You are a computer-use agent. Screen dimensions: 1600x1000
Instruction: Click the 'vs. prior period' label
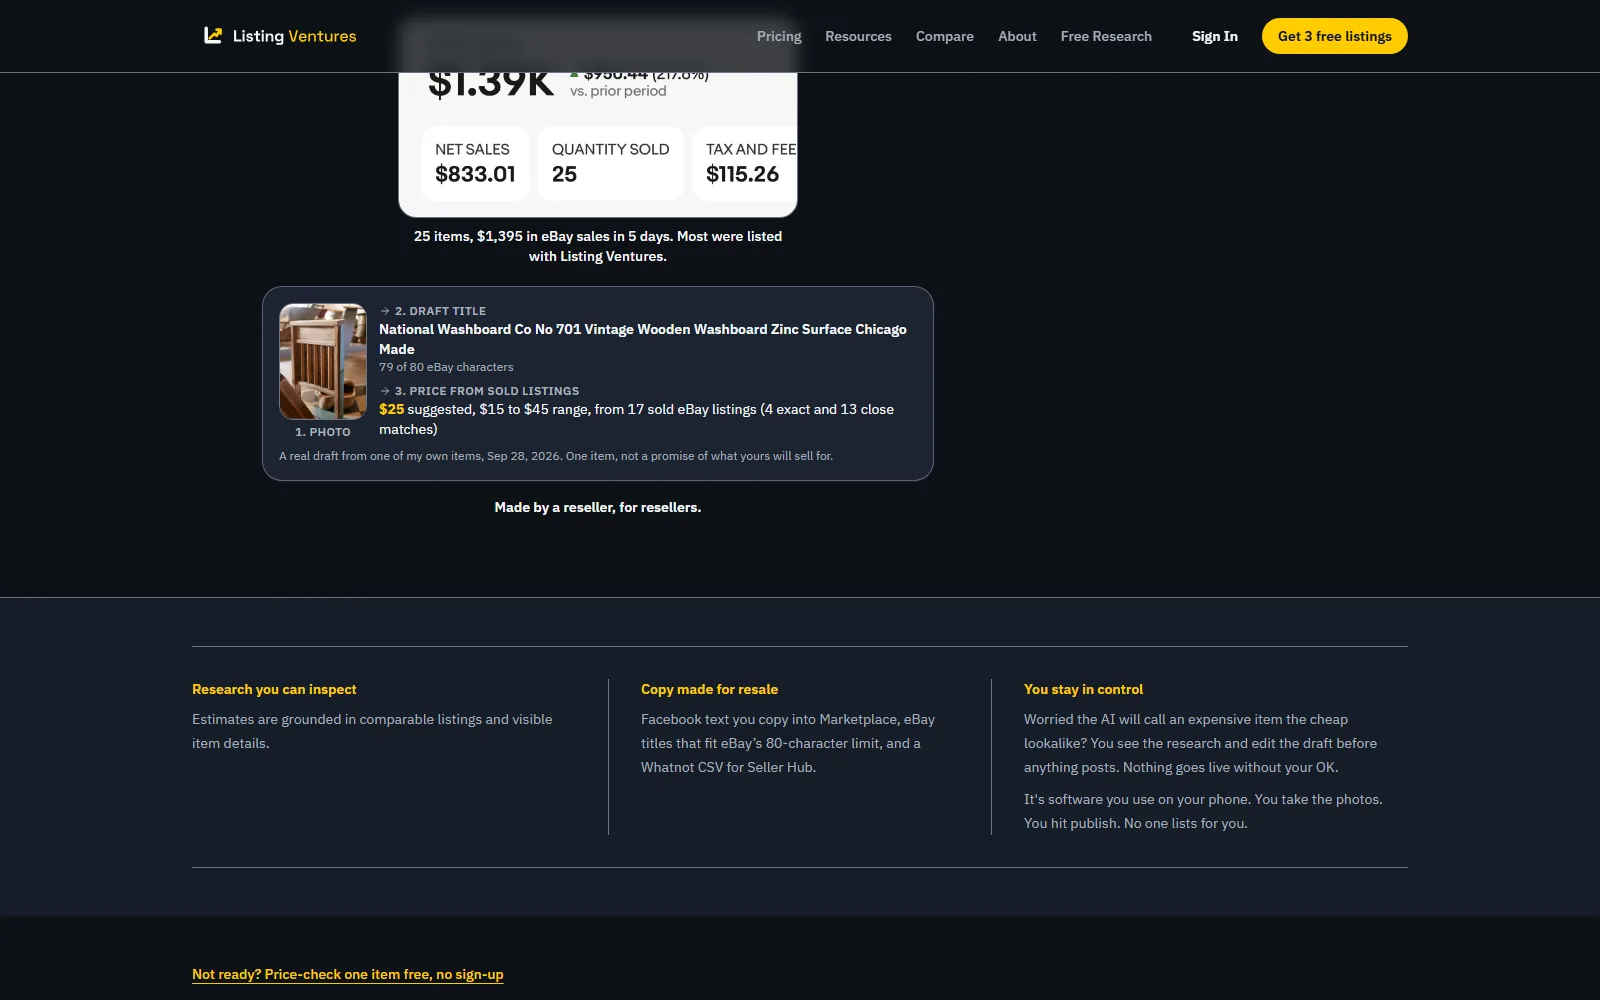pyautogui.click(x=618, y=91)
